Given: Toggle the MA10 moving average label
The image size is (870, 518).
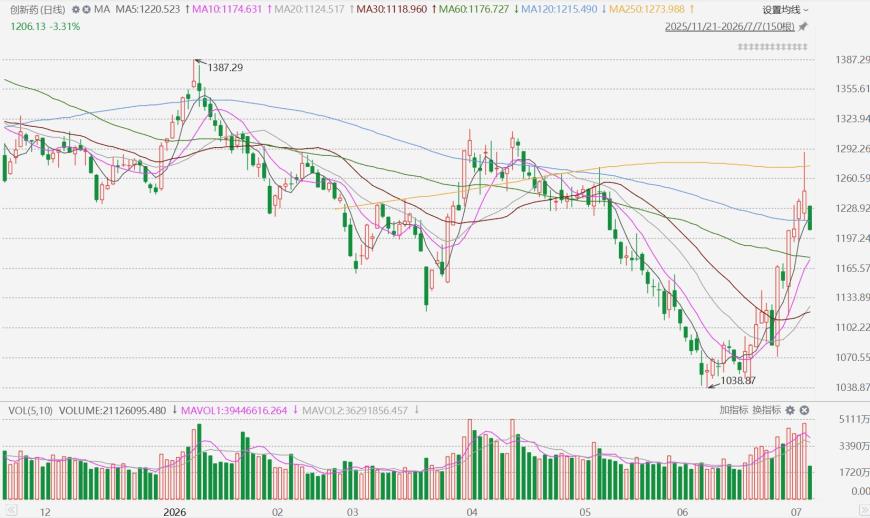Looking at the screenshot, I should tap(227, 9).
